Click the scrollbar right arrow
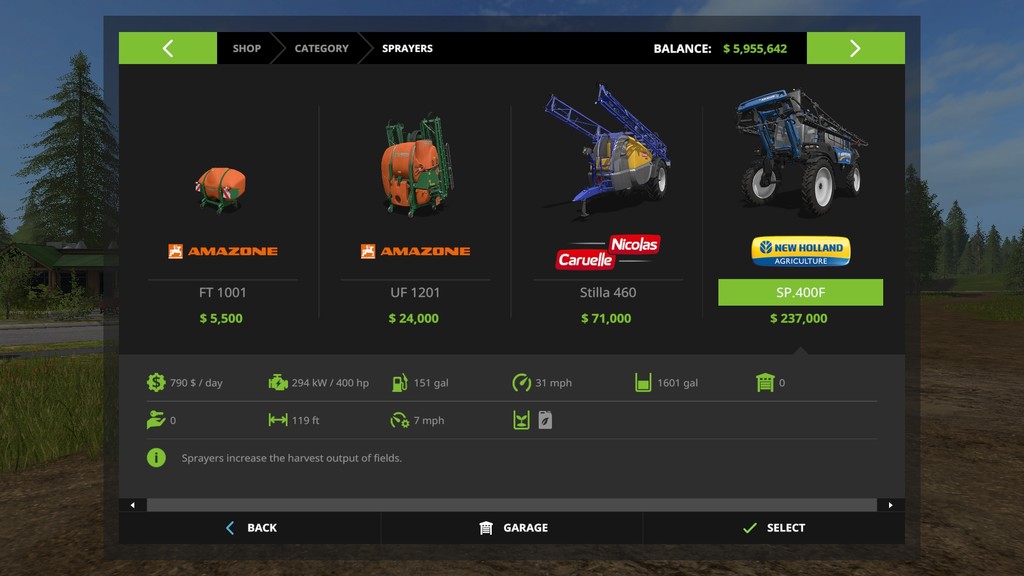The height and width of the screenshot is (576, 1024). coord(891,505)
